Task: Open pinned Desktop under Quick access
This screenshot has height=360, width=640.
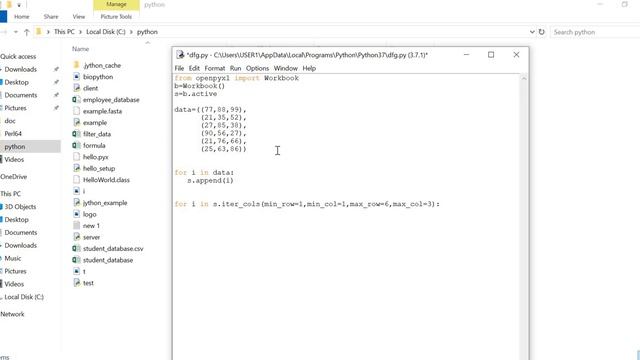Action: pyautogui.click(x=17, y=82)
